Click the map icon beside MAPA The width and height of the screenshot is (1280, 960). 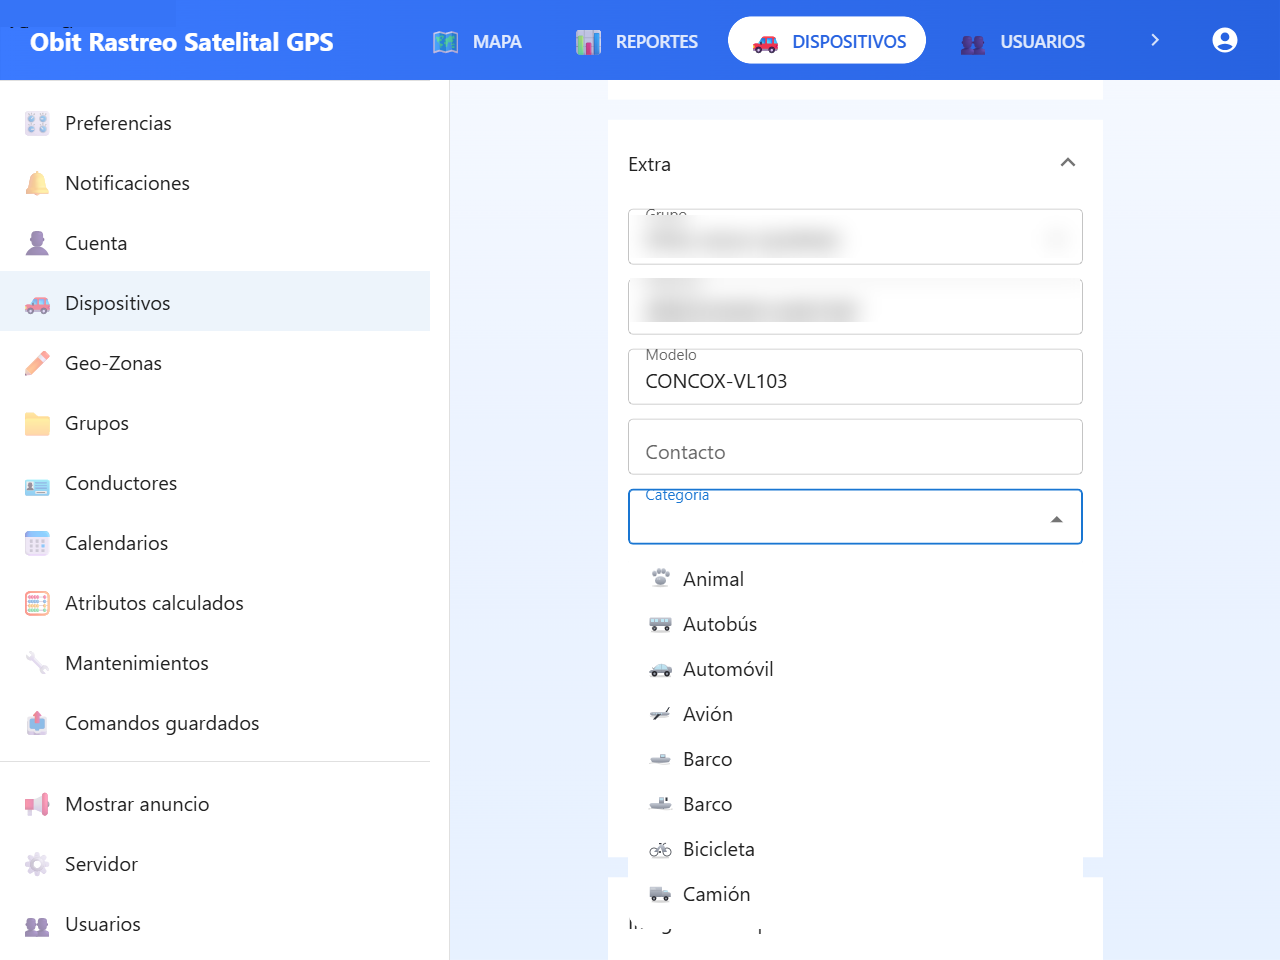click(x=445, y=42)
